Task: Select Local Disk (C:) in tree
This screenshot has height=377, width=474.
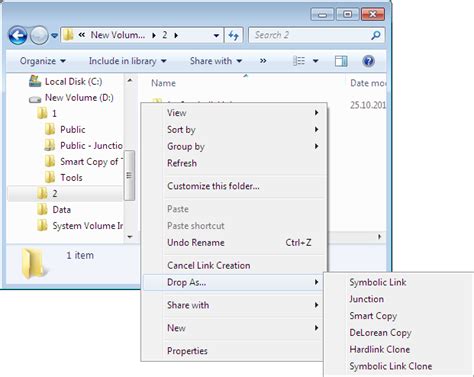Action: coord(73,82)
